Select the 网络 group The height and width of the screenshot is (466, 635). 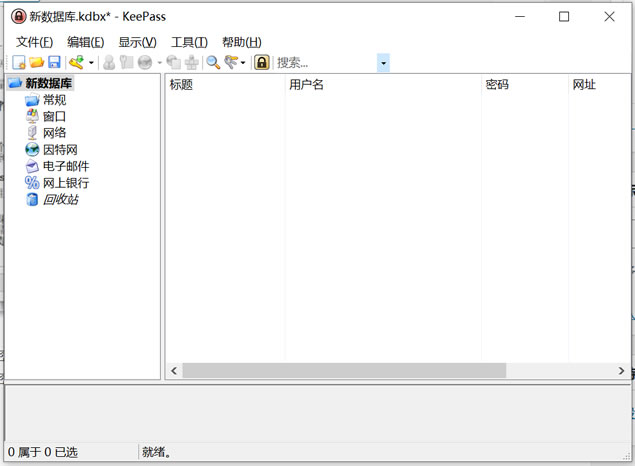coord(54,133)
